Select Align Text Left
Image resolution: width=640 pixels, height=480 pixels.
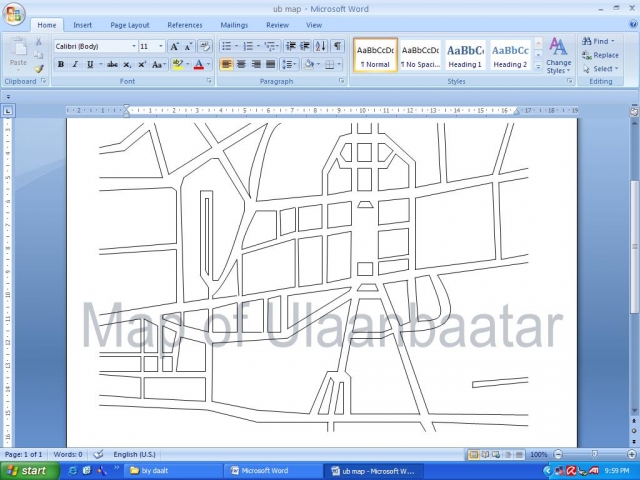tap(227, 64)
